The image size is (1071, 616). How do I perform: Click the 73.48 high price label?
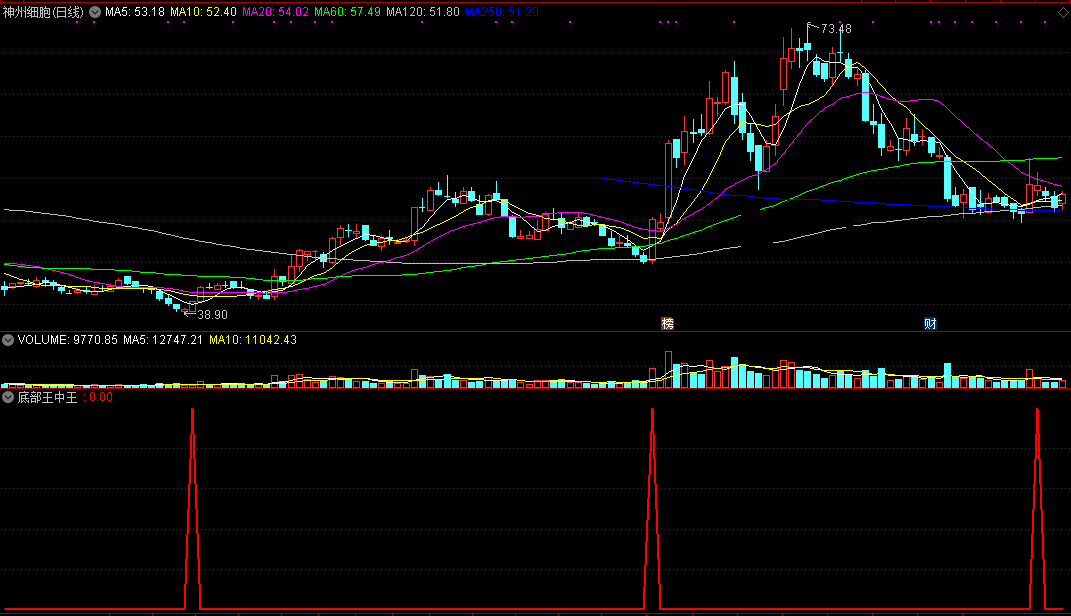[x=836, y=29]
